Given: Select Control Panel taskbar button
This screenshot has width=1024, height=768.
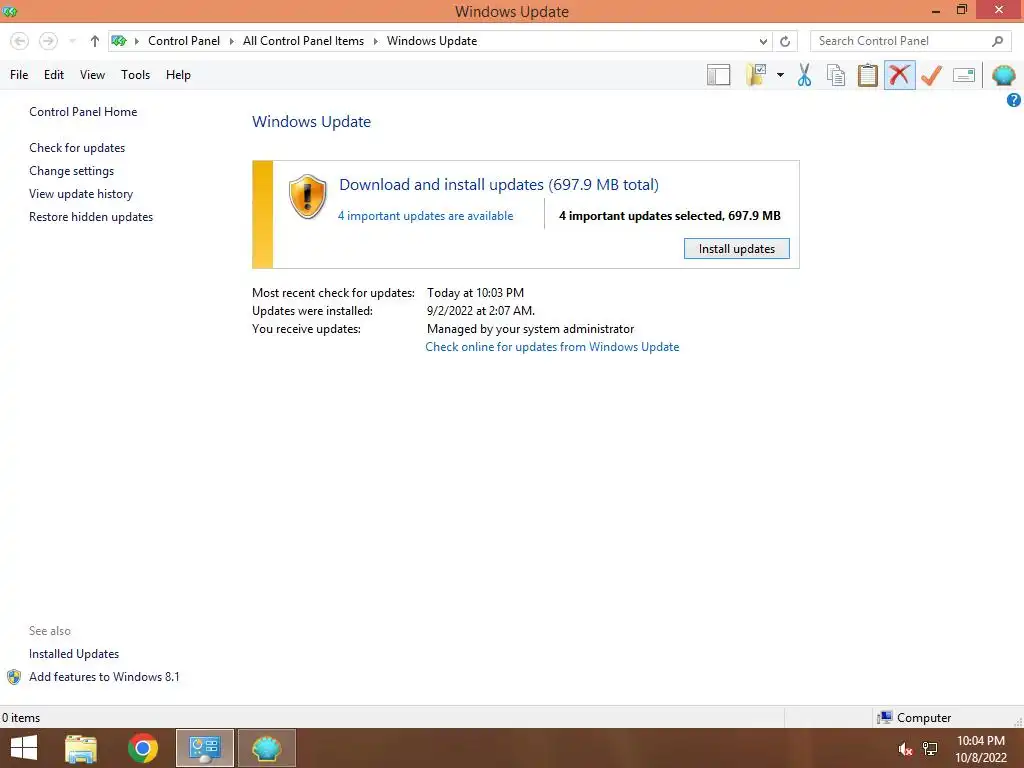Looking at the screenshot, I should pos(205,748).
